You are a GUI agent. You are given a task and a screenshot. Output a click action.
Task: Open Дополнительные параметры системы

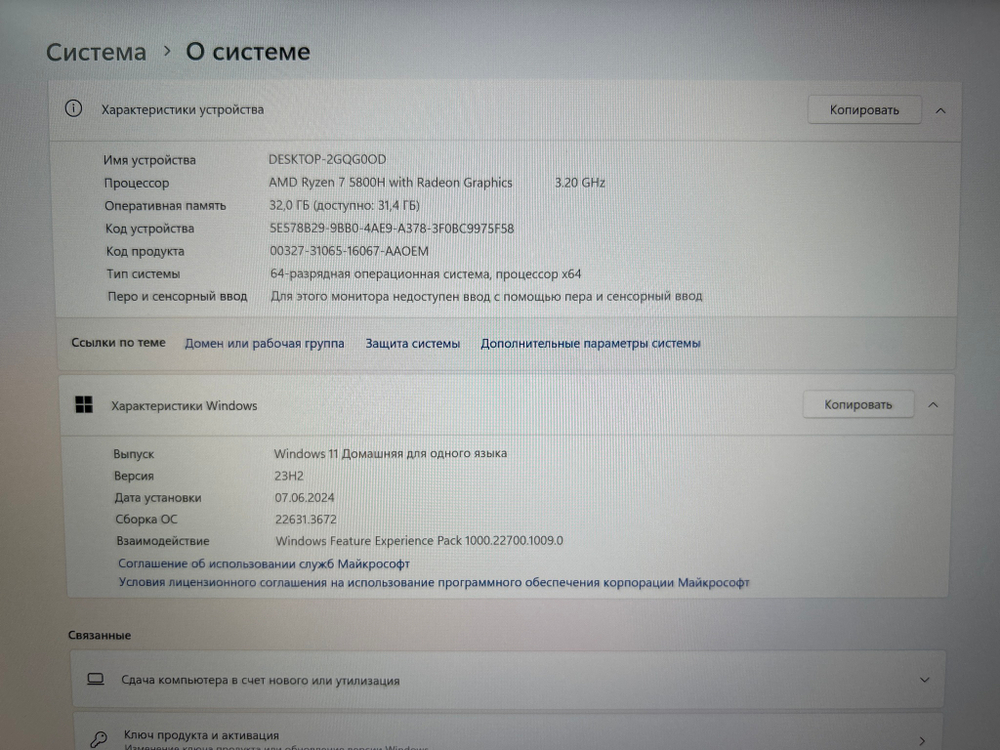(x=589, y=343)
